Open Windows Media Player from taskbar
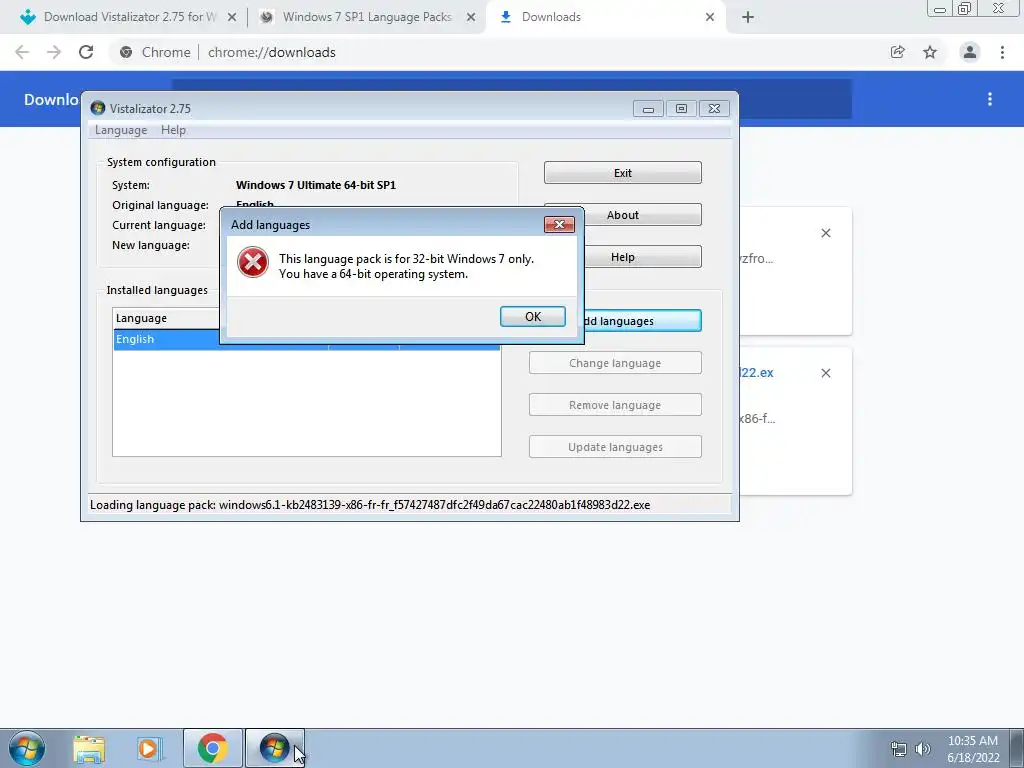The width and height of the screenshot is (1024, 768). pyautogui.click(x=150, y=749)
